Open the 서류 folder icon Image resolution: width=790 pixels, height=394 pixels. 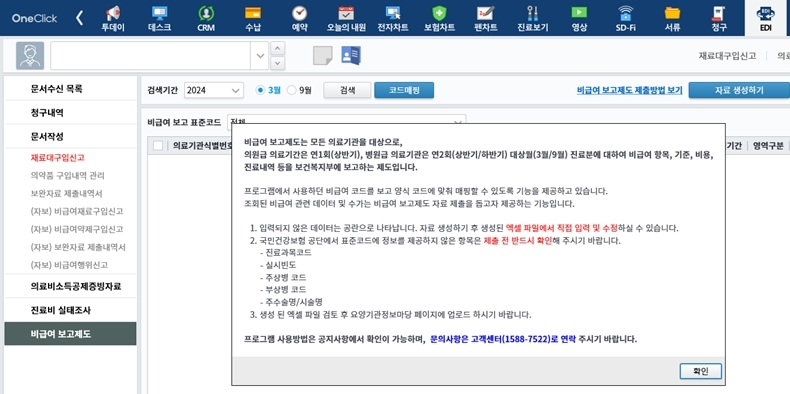pyautogui.click(x=672, y=18)
